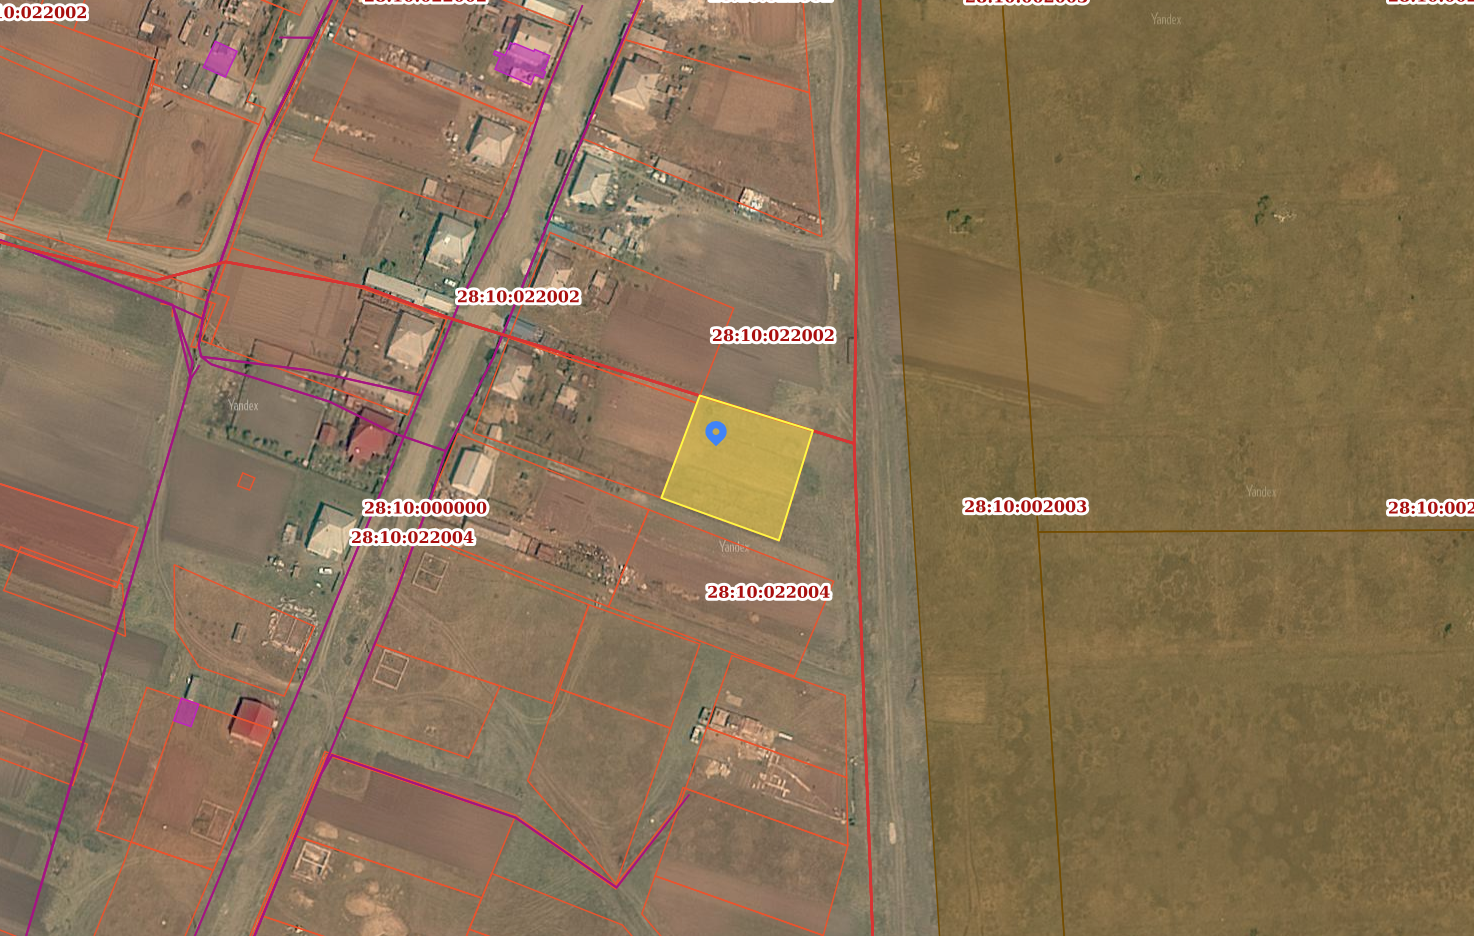
Task: Select the magenta-highlighted building in the top-left corner
Action: [x=220, y=59]
